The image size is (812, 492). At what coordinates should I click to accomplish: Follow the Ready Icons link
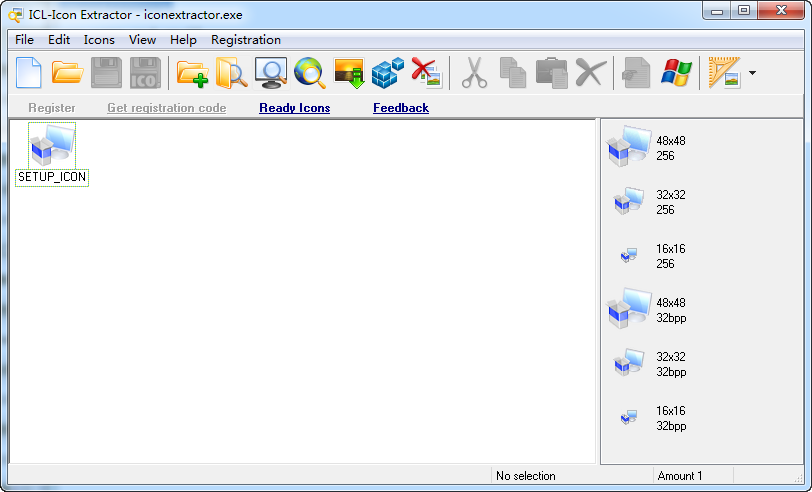pyautogui.click(x=294, y=108)
